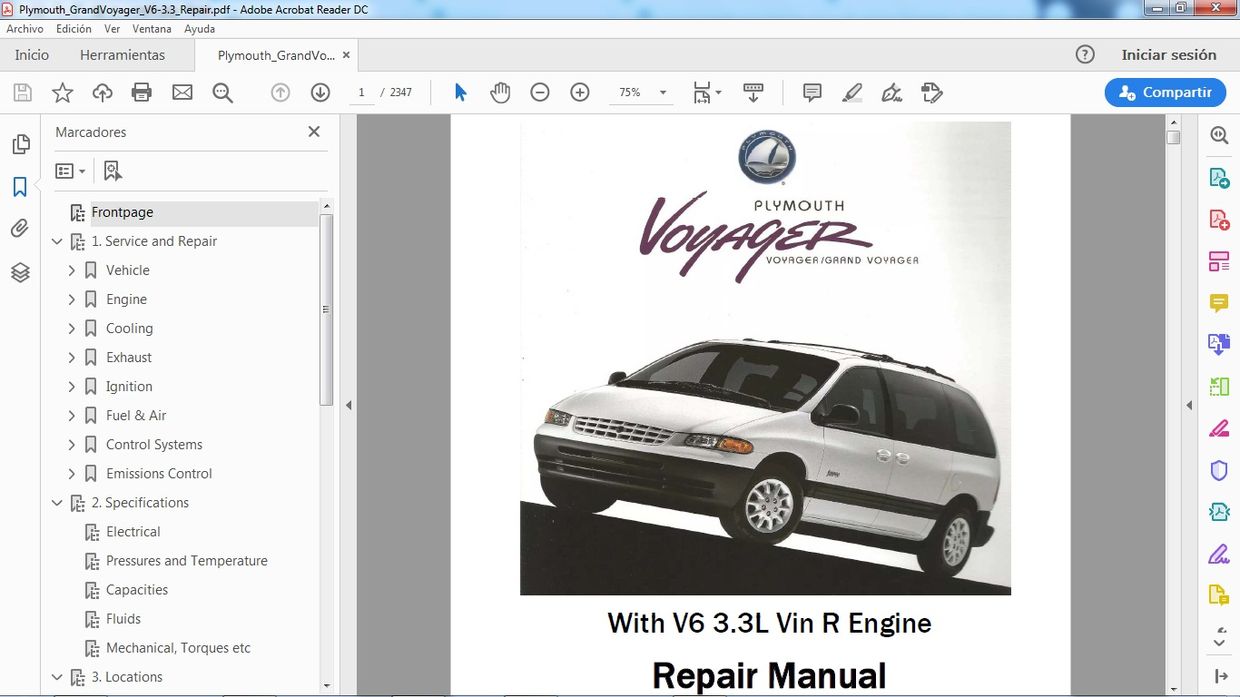This screenshot has height=697, width=1240.
Task: Expand the Control Systems bookmark
Action: (x=72, y=444)
